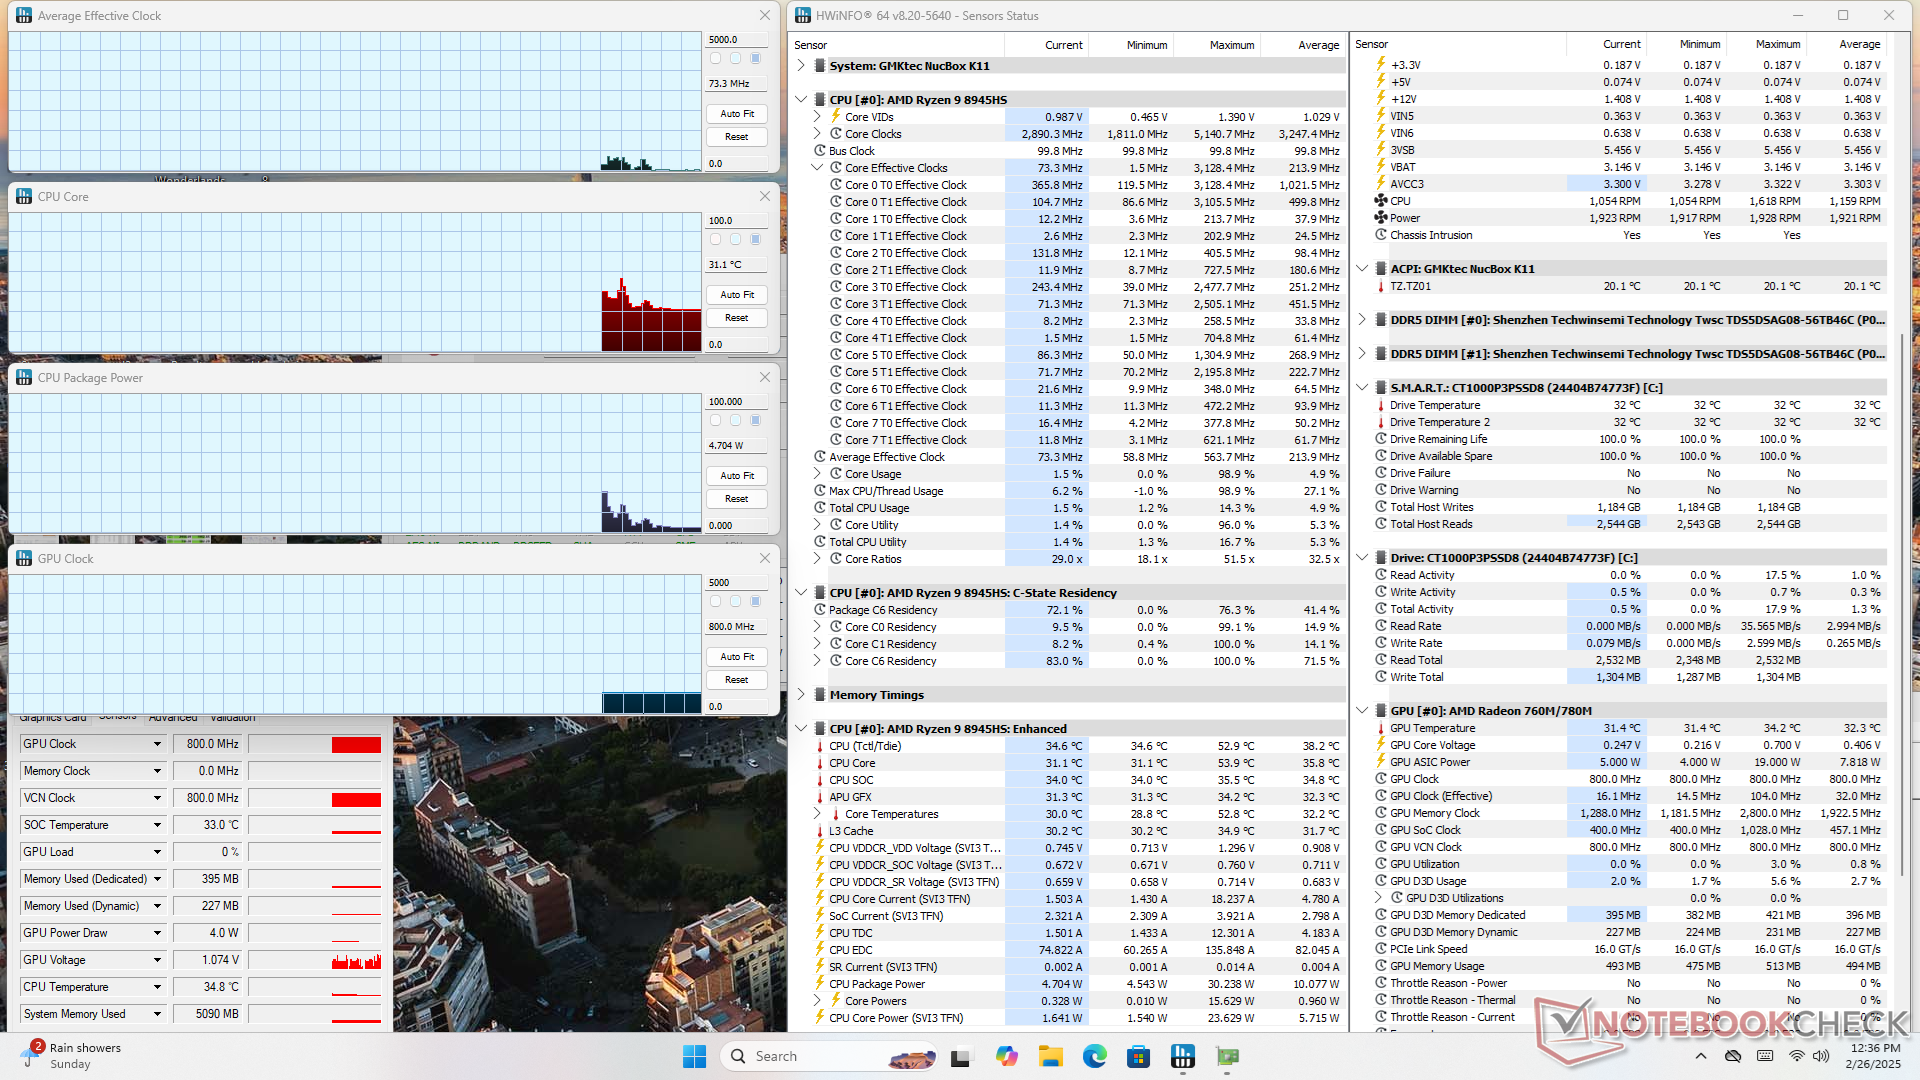Click the fan icon for the Power RPM row

pyautogui.click(x=1381, y=218)
